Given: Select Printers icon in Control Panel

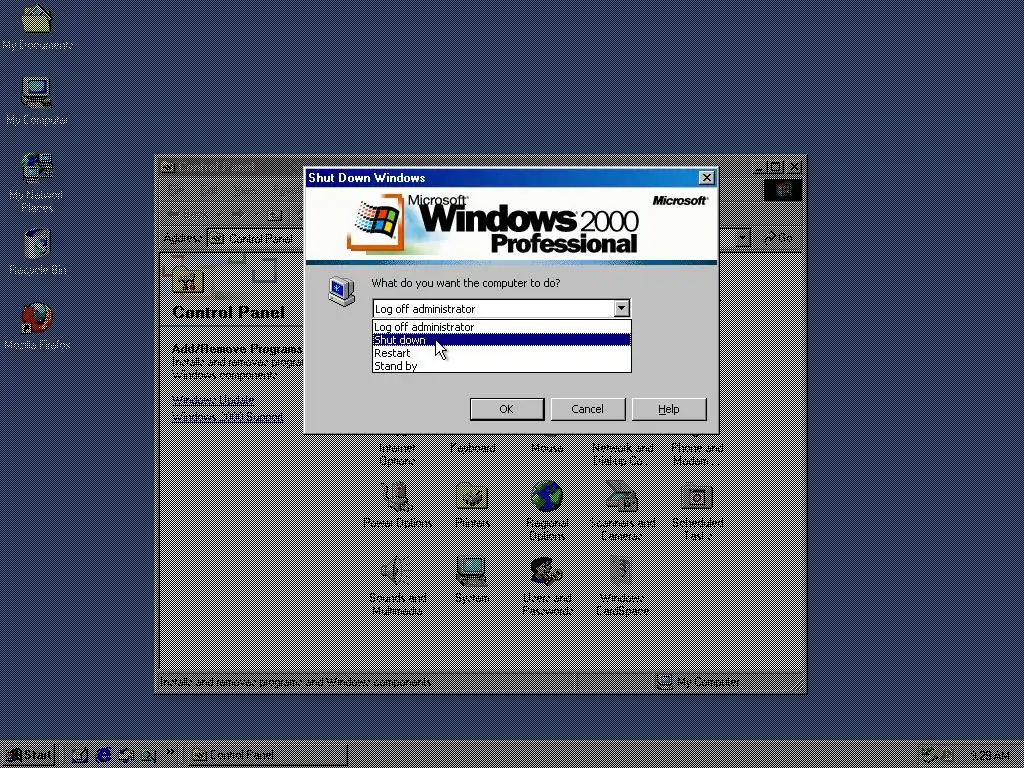Looking at the screenshot, I should [x=472, y=504].
